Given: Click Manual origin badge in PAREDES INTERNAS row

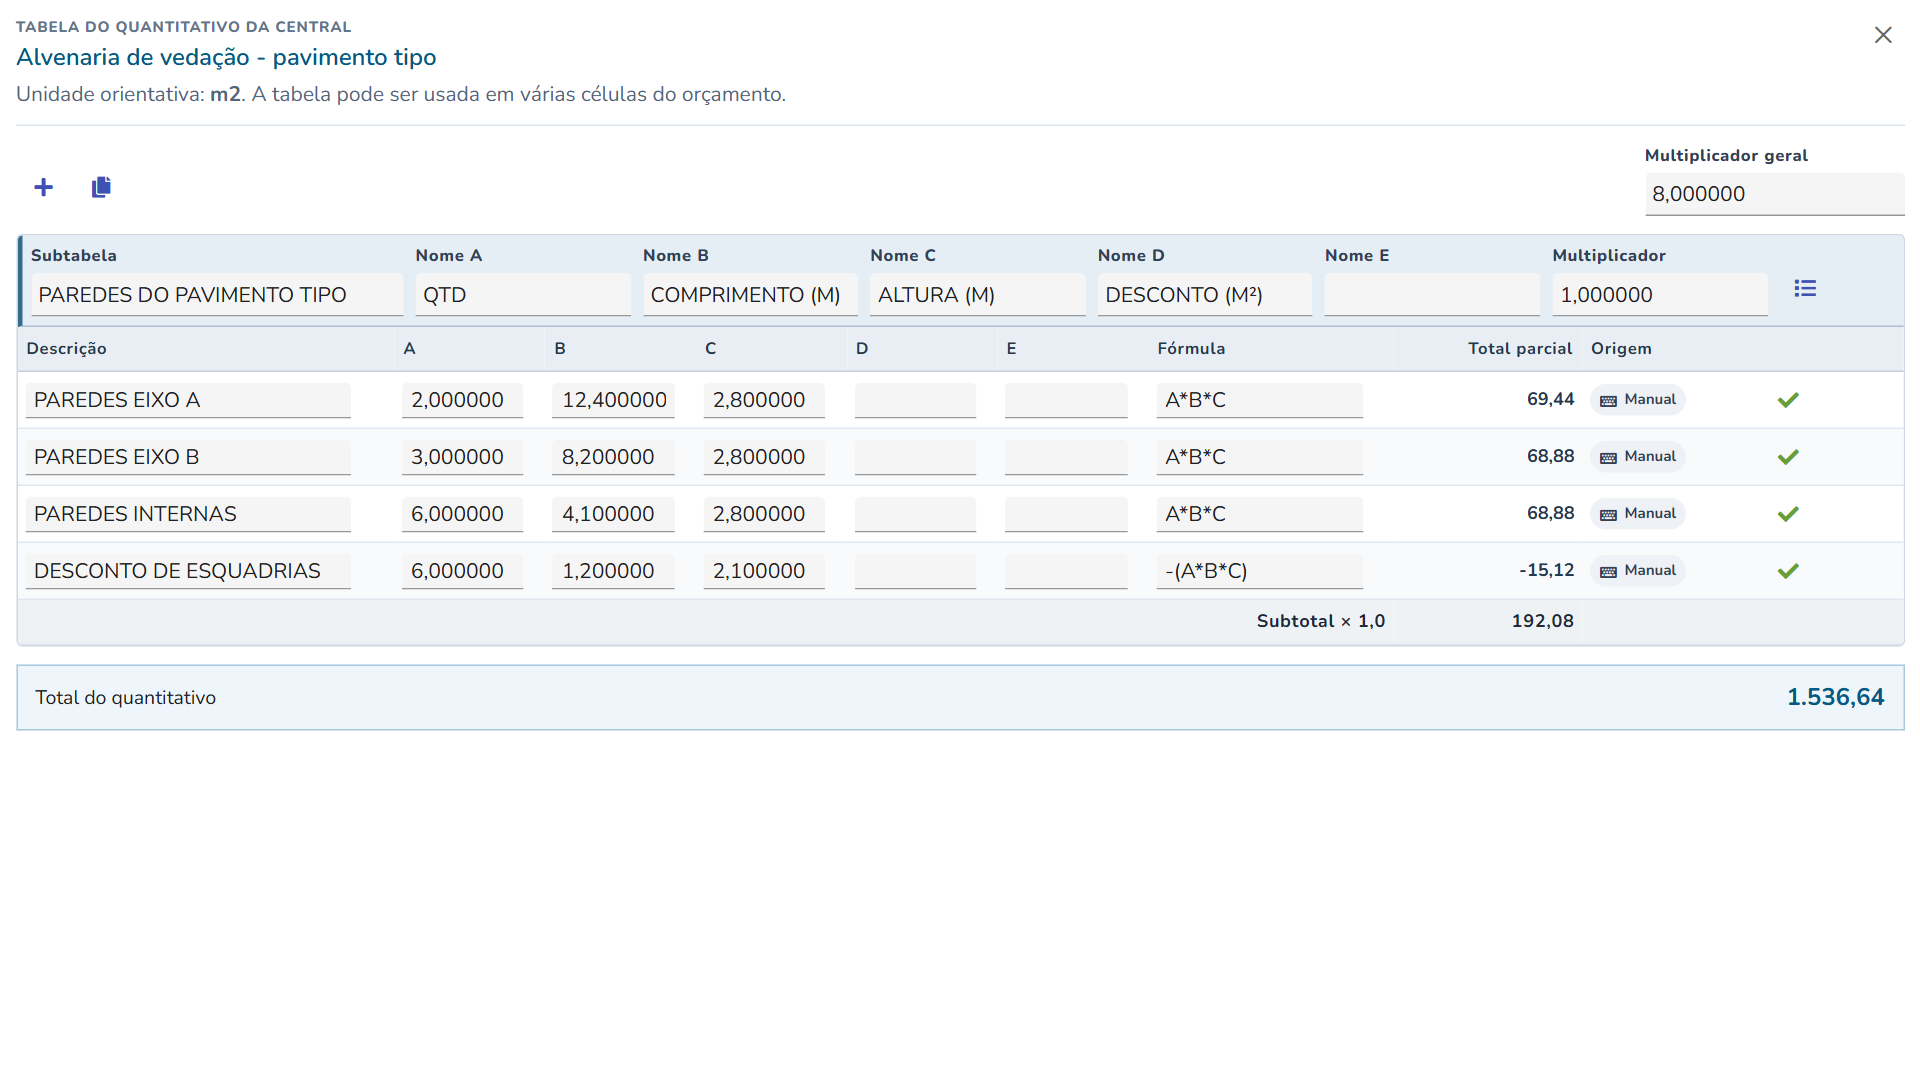Looking at the screenshot, I should point(1638,514).
